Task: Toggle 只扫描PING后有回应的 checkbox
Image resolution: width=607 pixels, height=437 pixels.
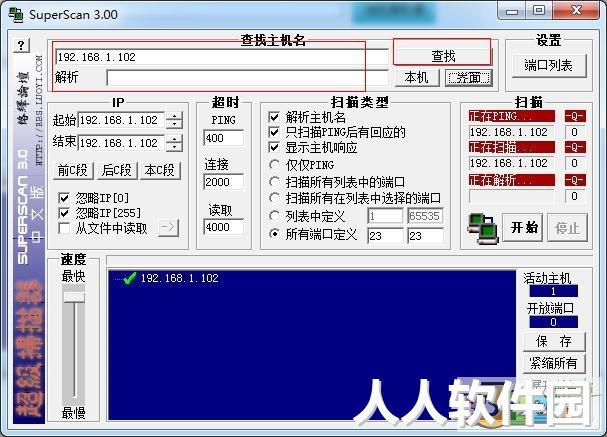Action: [274, 132]
